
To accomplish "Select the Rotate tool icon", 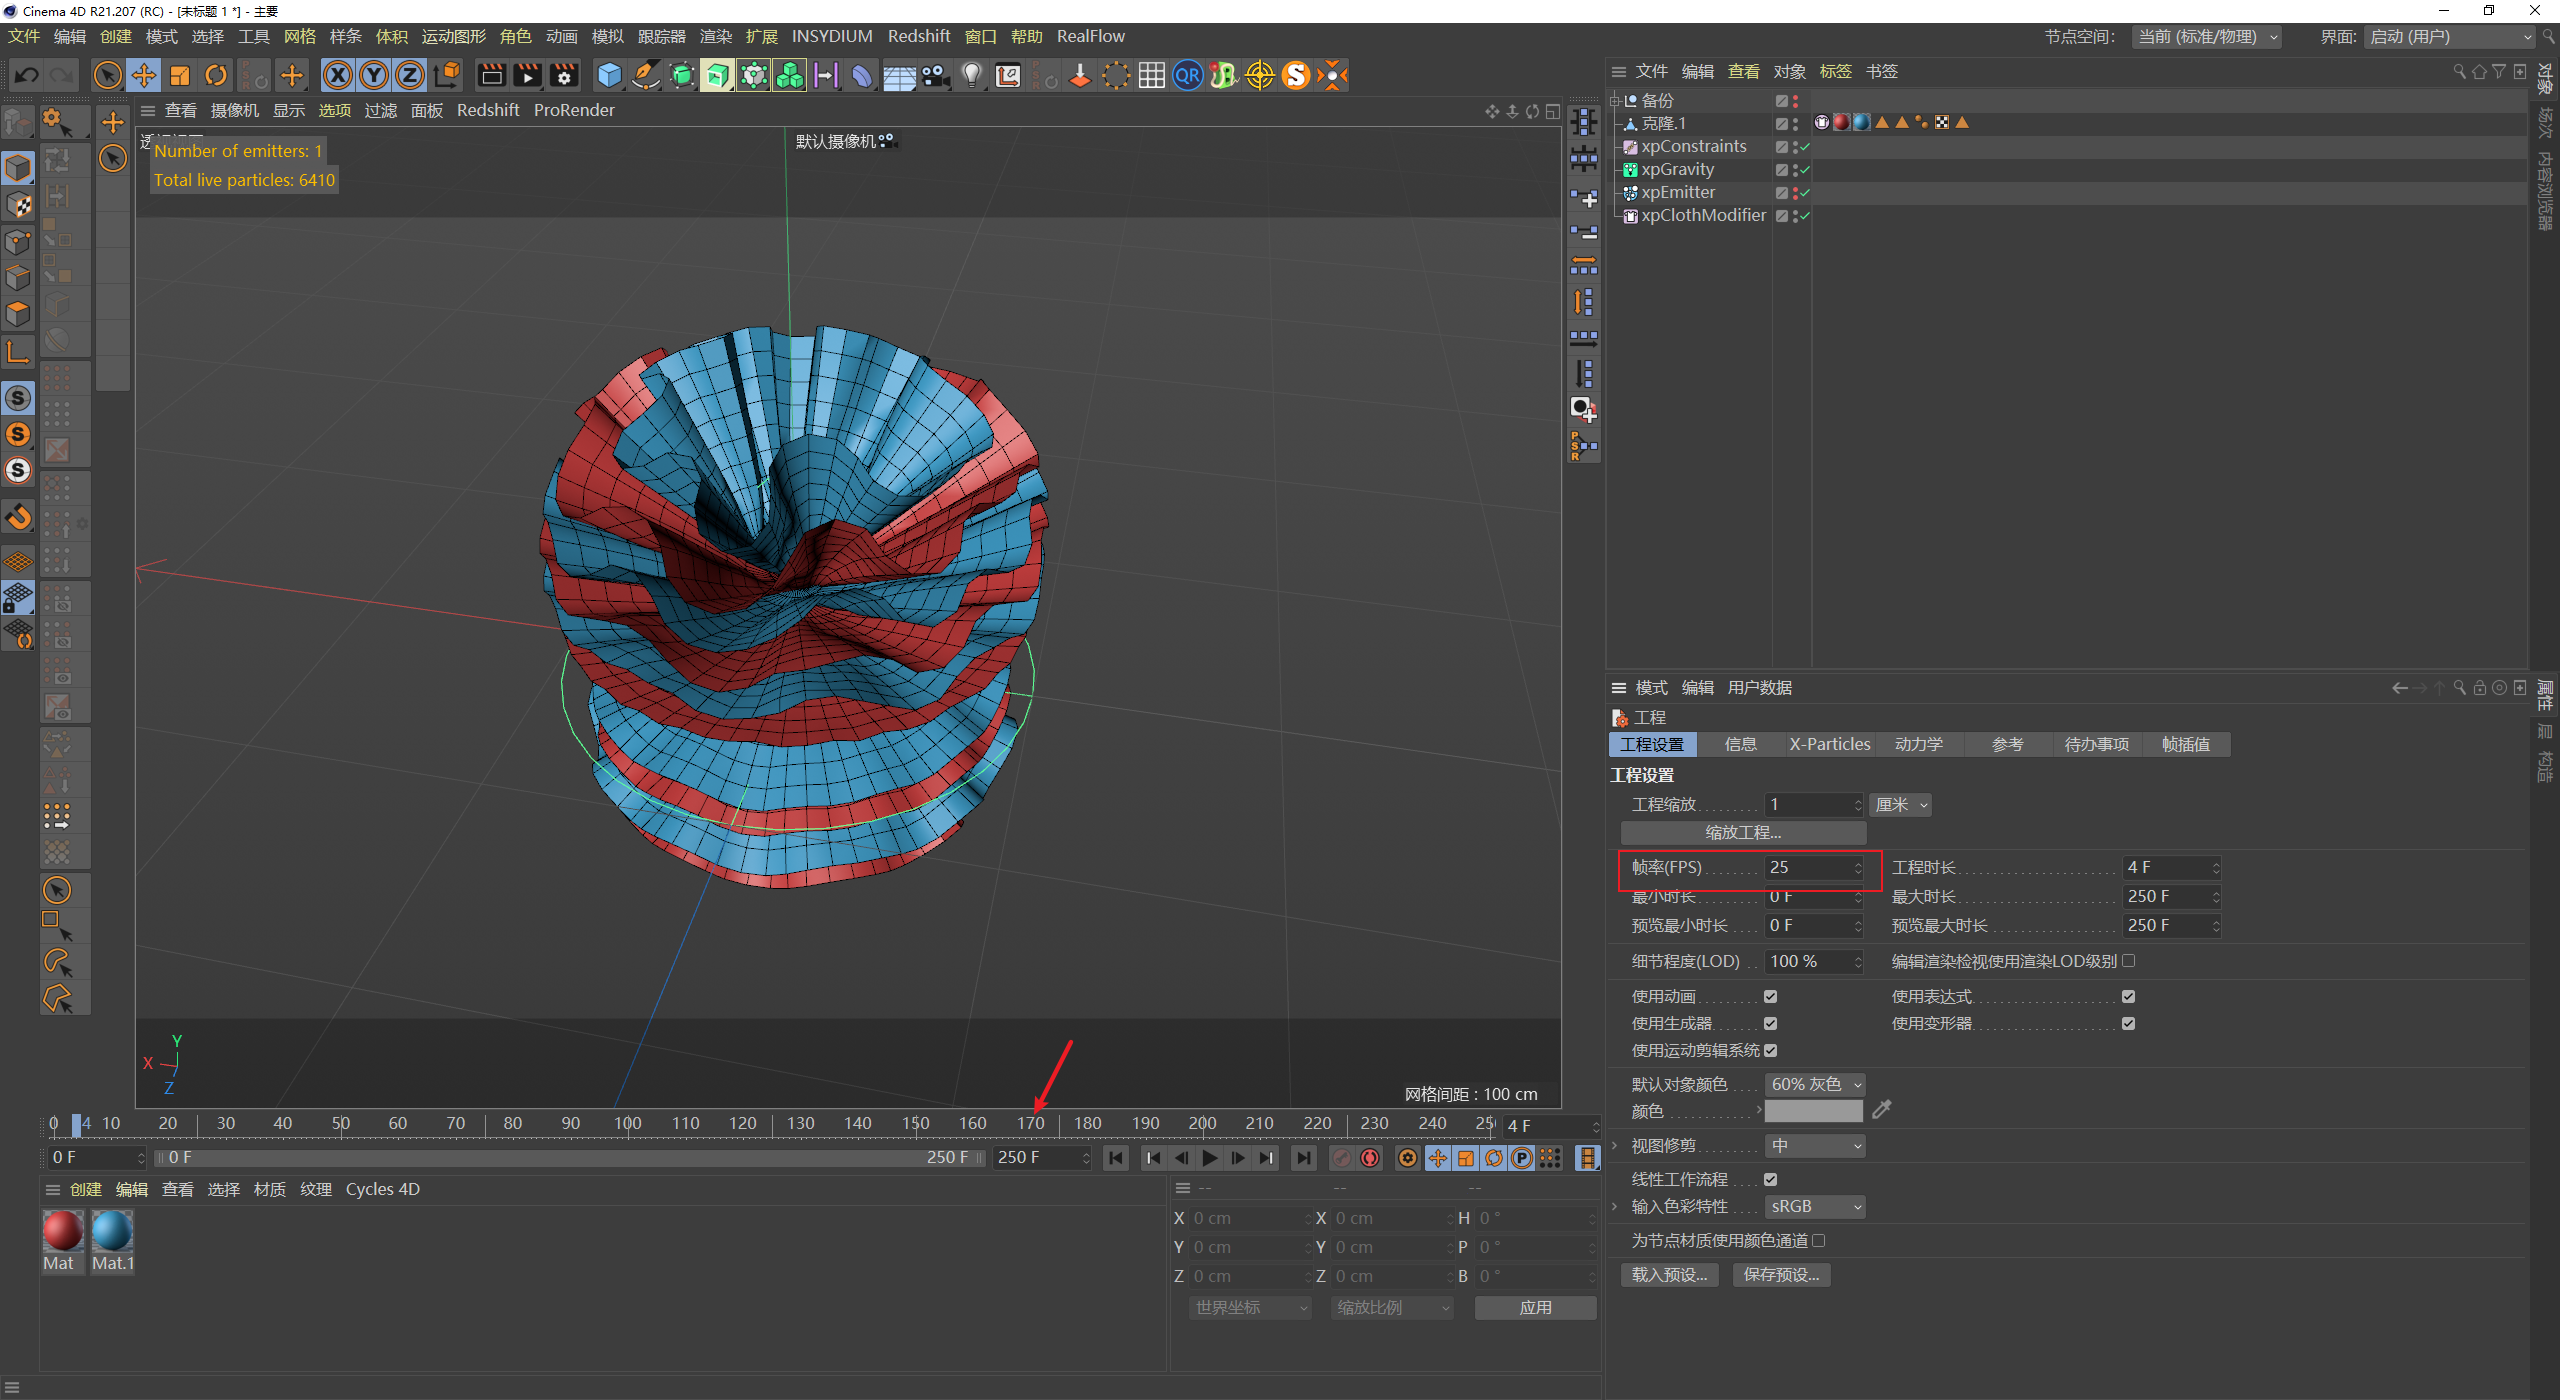I will [x=216, y=75].
